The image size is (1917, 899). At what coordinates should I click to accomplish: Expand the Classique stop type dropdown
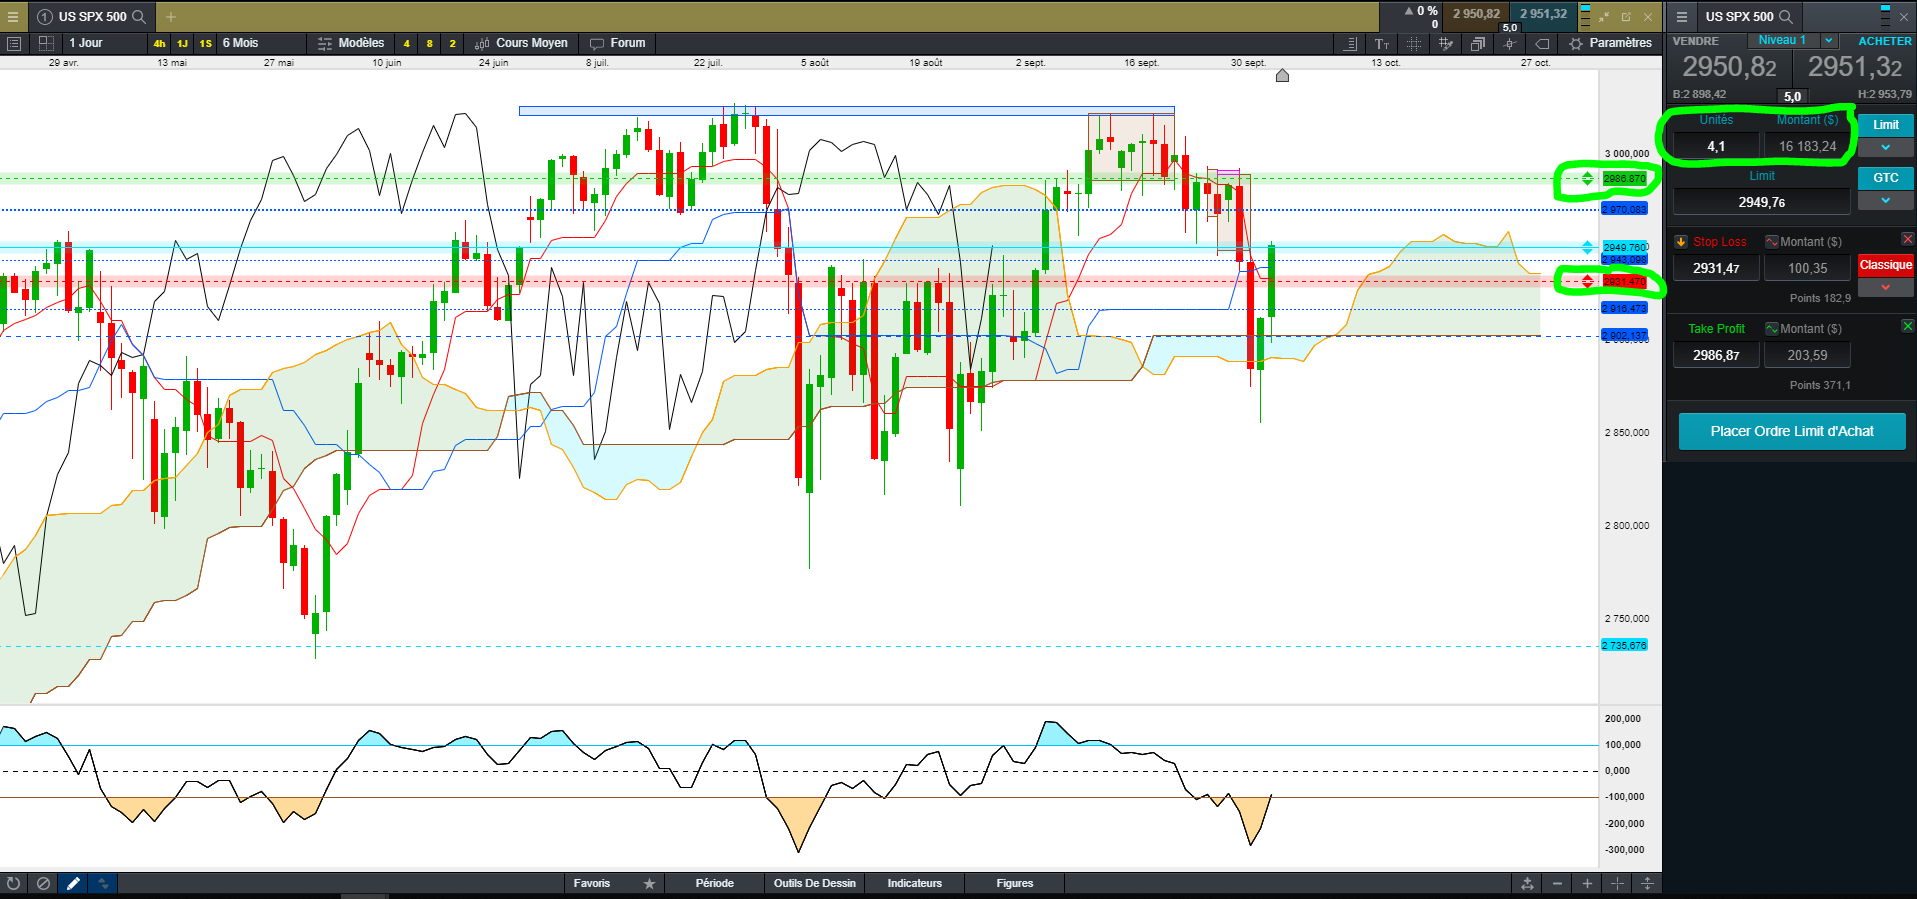1886,287
